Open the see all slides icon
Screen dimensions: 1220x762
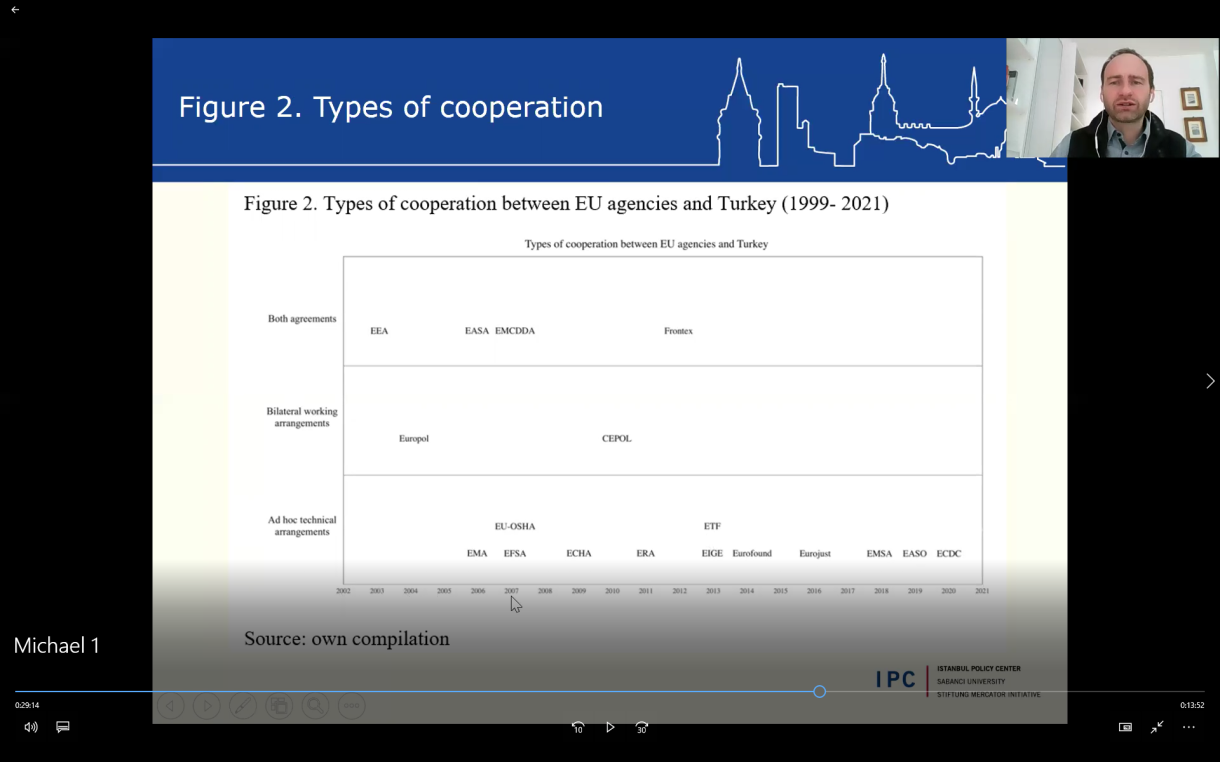[279, 706]
